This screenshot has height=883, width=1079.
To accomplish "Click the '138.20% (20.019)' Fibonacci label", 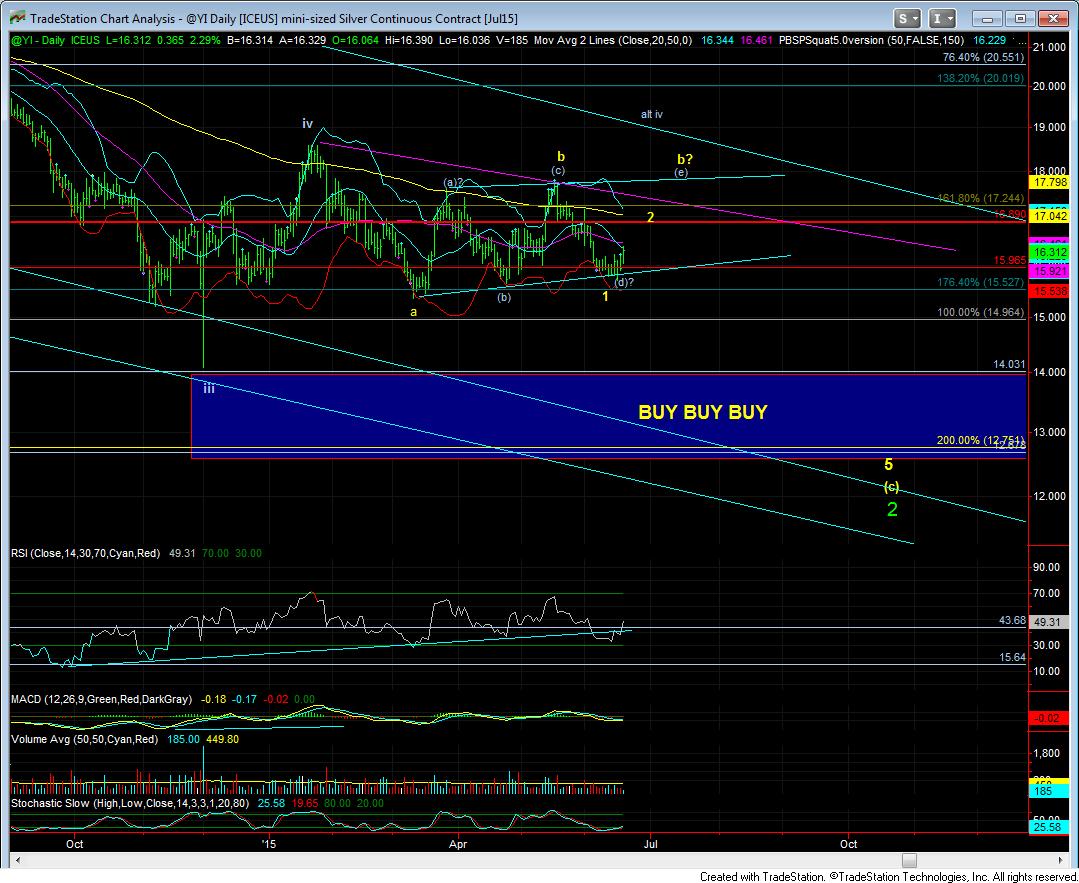I will 981,78.
